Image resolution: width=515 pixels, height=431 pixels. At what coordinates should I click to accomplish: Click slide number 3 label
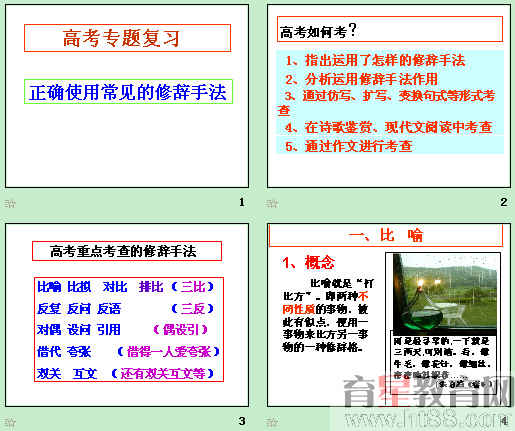click(x=242, y=421)
